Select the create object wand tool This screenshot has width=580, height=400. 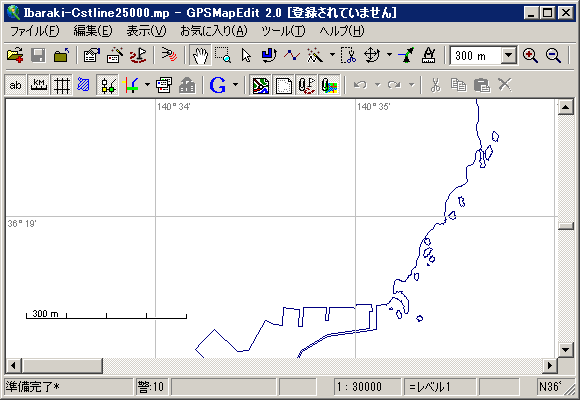[x=315, y=56]
